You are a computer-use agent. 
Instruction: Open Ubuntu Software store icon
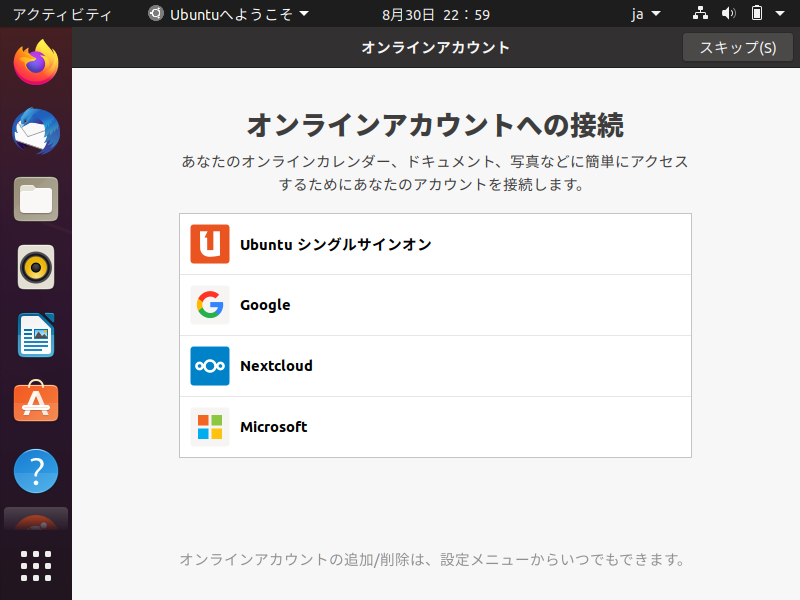36,402
